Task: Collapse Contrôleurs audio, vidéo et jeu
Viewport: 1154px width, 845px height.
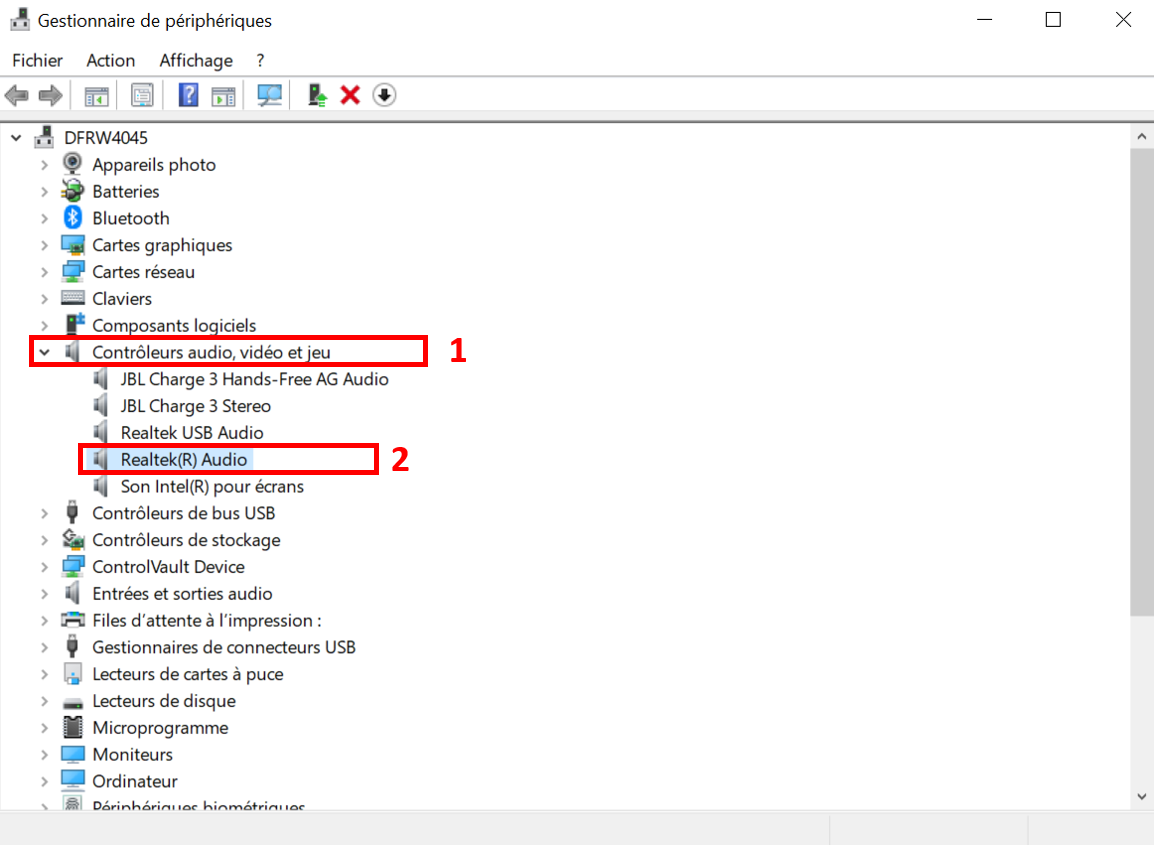Action: point(44,352)
